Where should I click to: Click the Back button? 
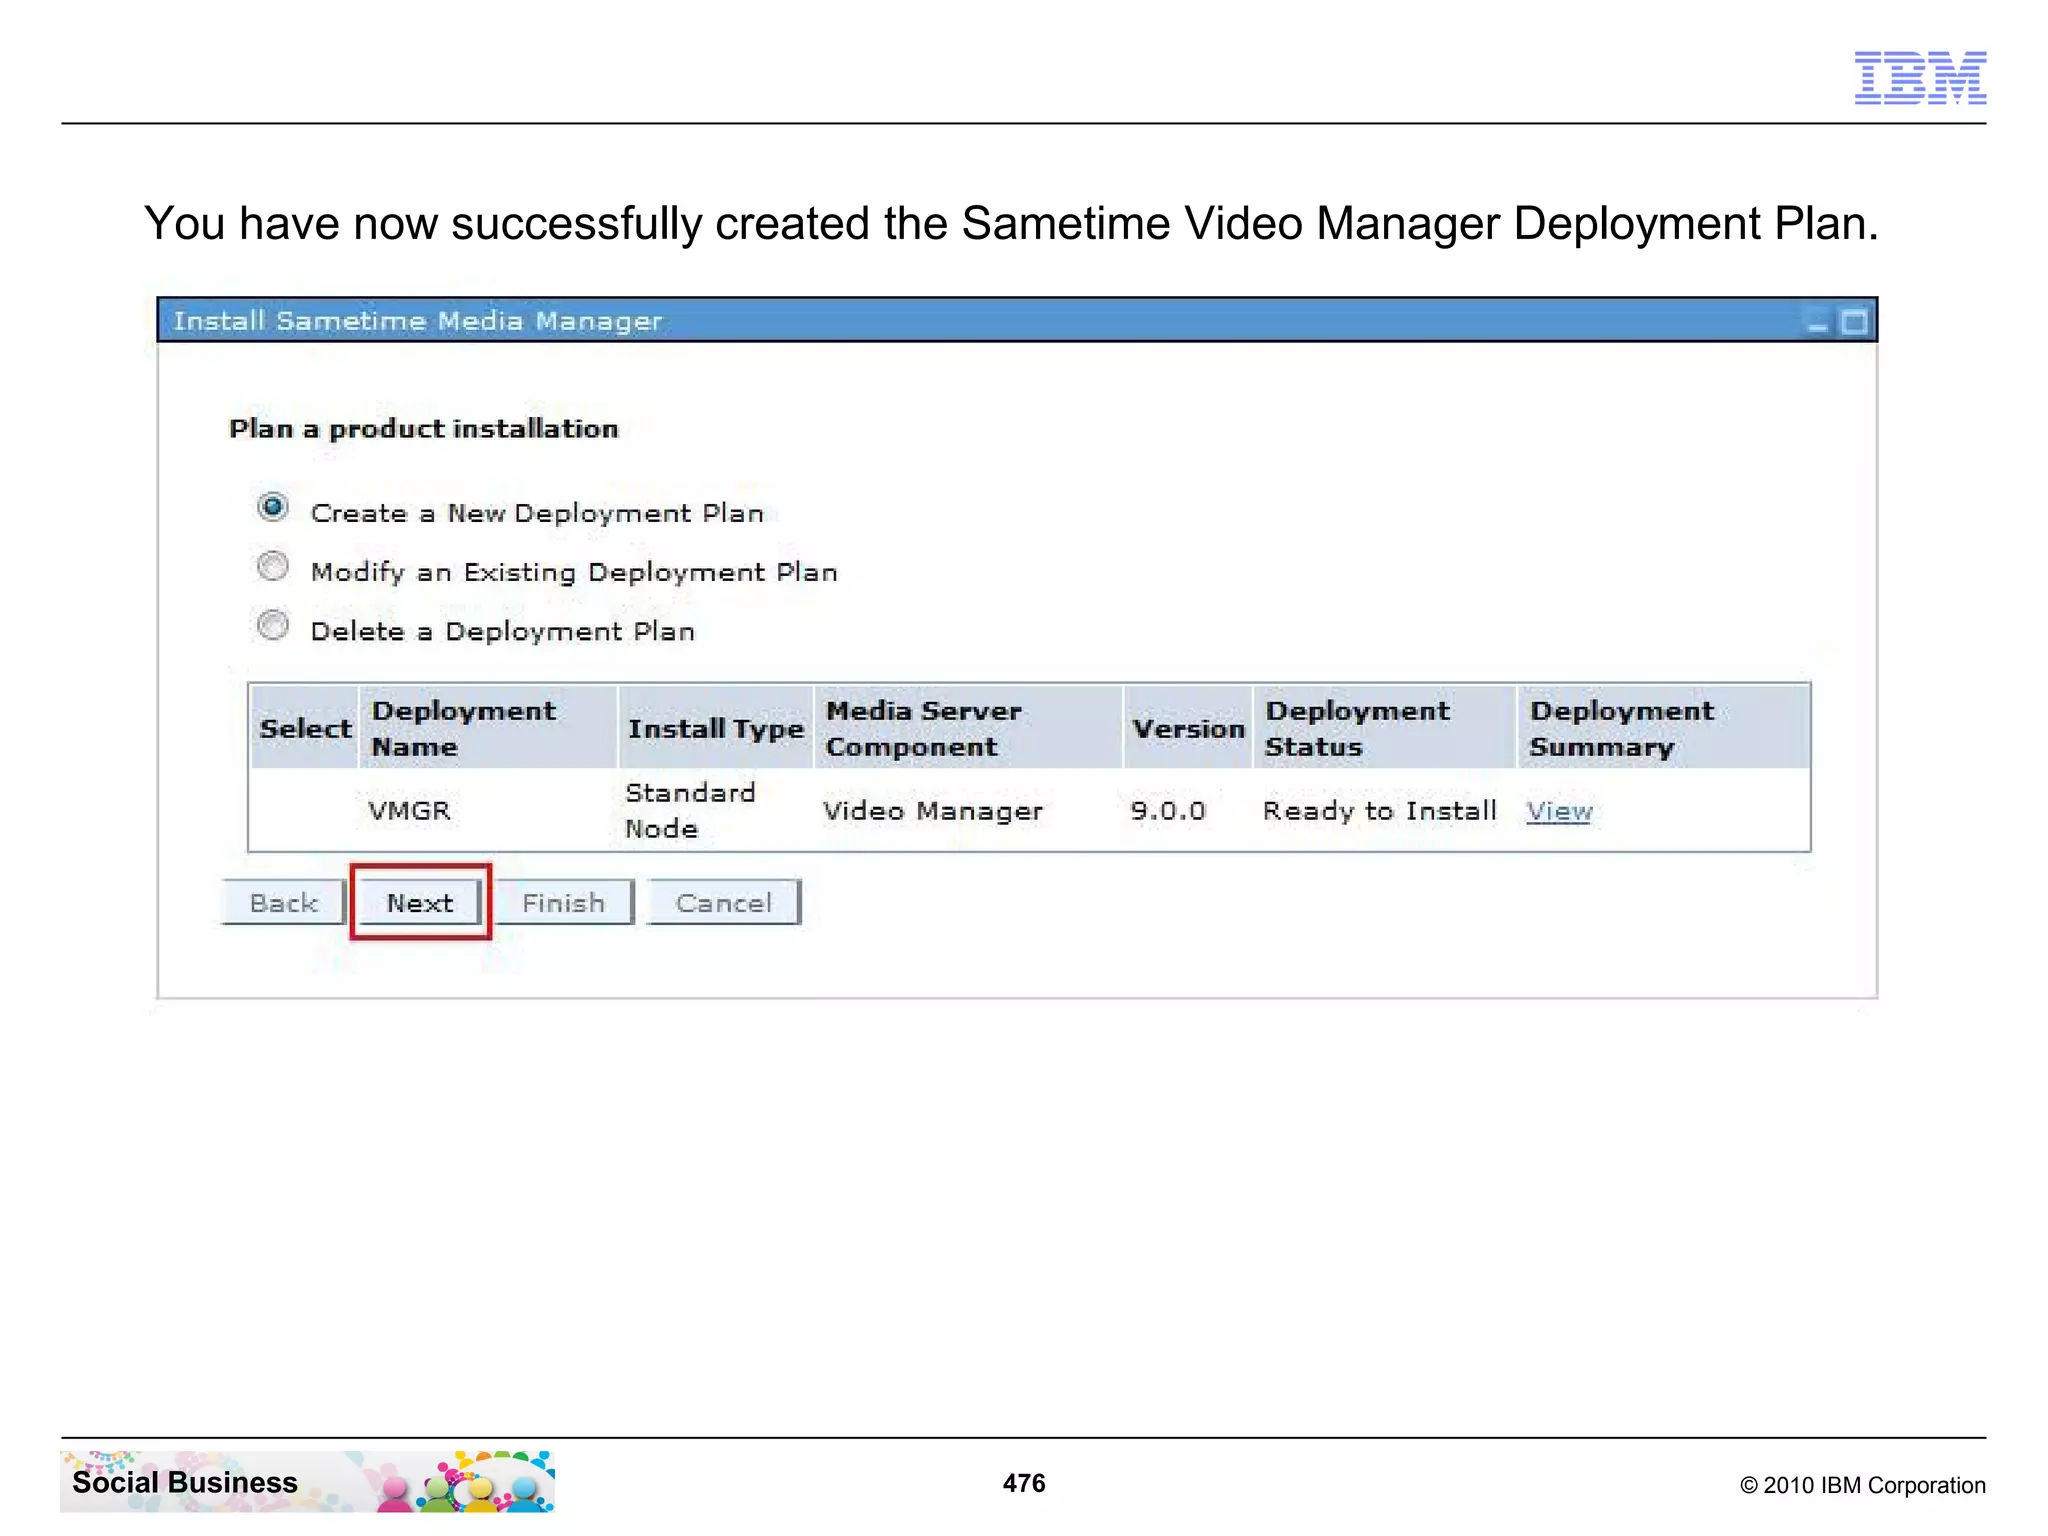284,902
